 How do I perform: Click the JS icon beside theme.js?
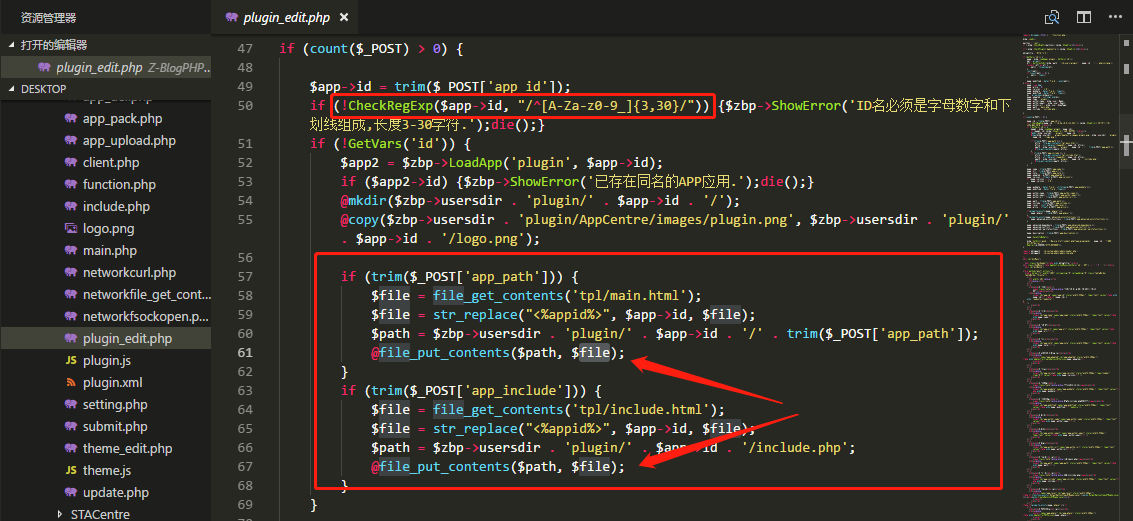tap(71, 470)
